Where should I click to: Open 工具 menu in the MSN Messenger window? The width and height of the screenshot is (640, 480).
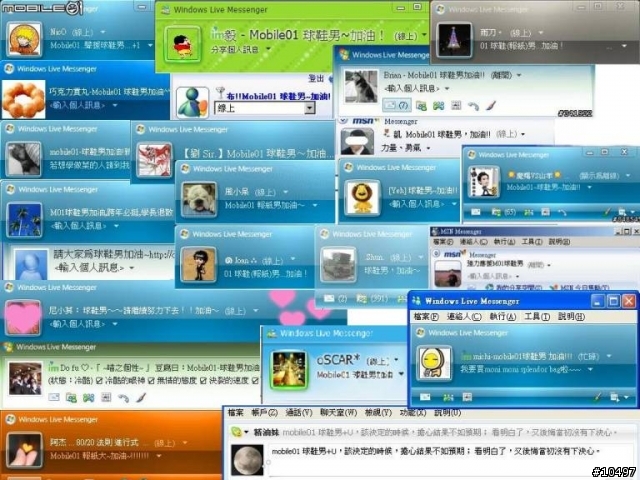(x=532, y=242)
